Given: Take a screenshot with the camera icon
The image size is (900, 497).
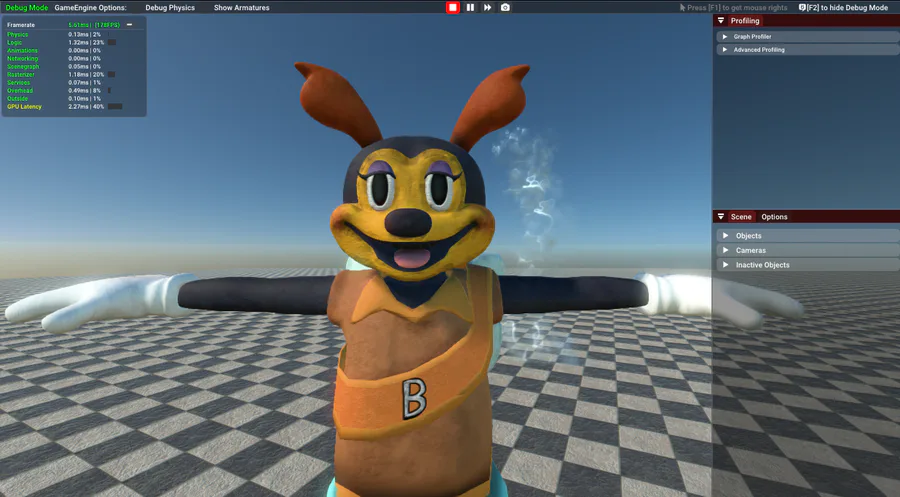Looking at the screenshot, I should point(505,7).
